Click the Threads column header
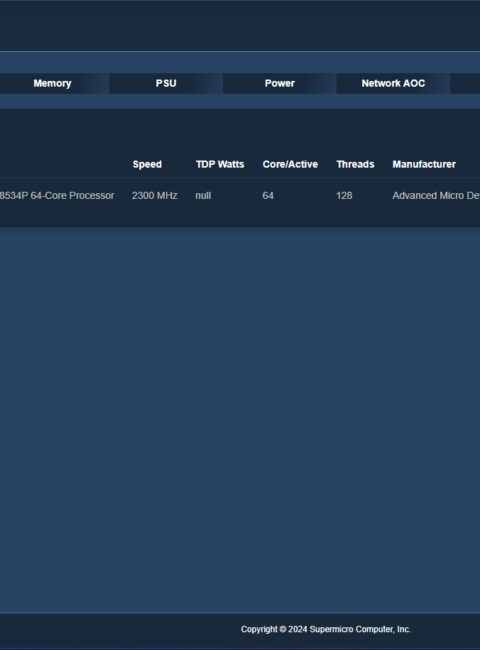 tap(355, 165)
